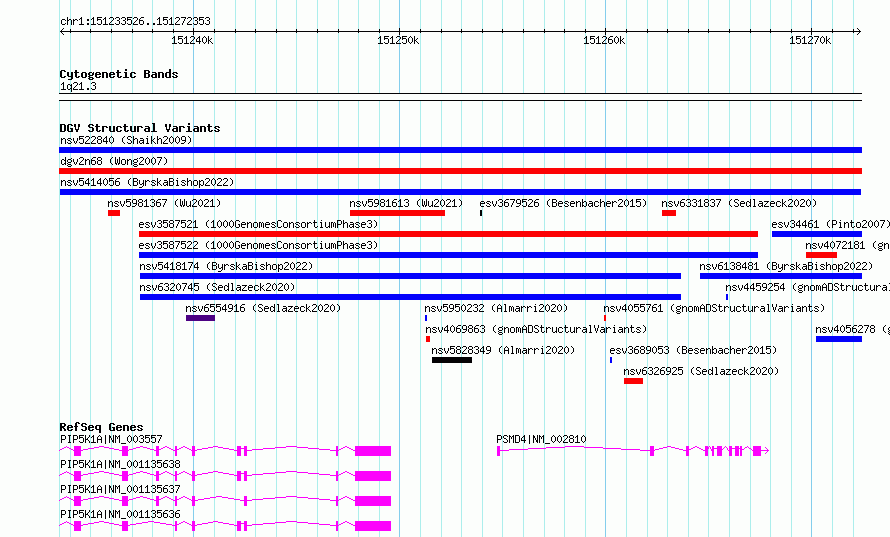Click the dgv2n68 (Wong2007) label
The image size is (890, 537).
click(x=114, y=161)
